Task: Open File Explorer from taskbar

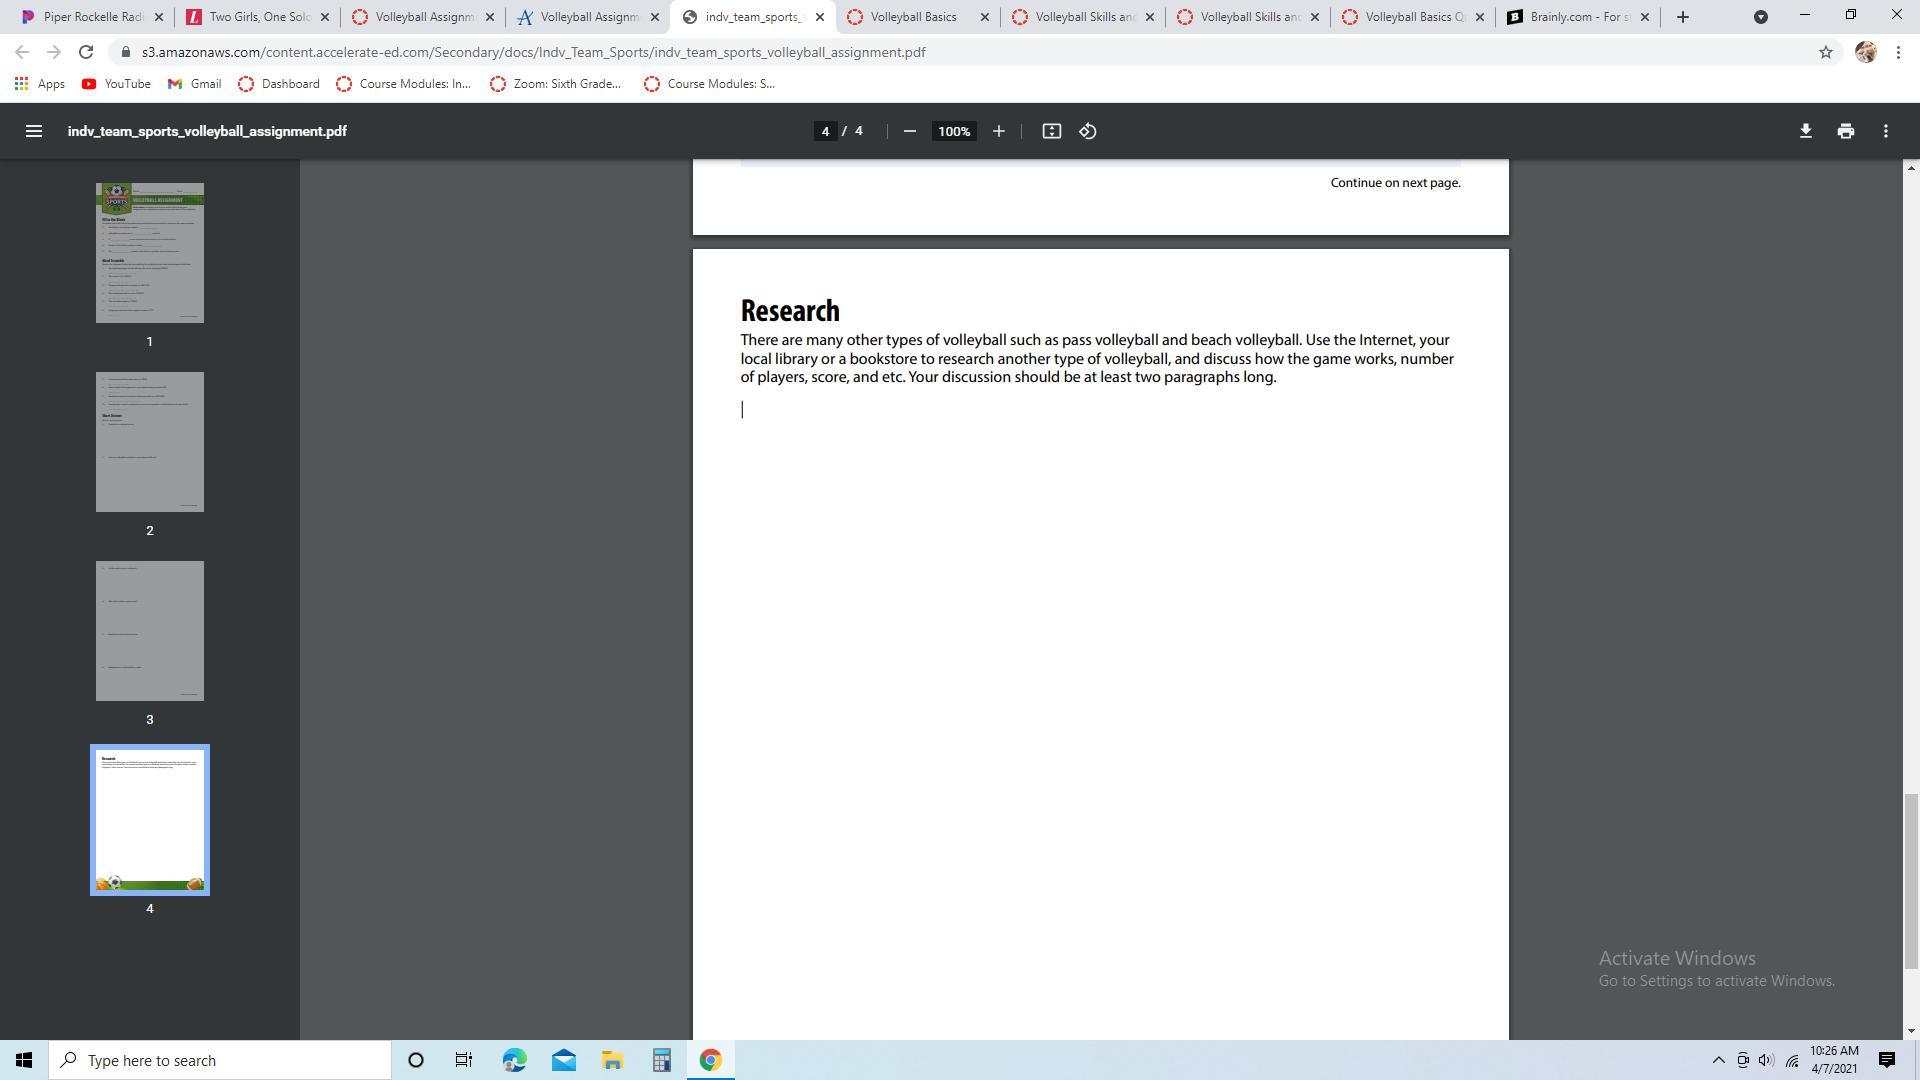Action: coord(612,1060)
